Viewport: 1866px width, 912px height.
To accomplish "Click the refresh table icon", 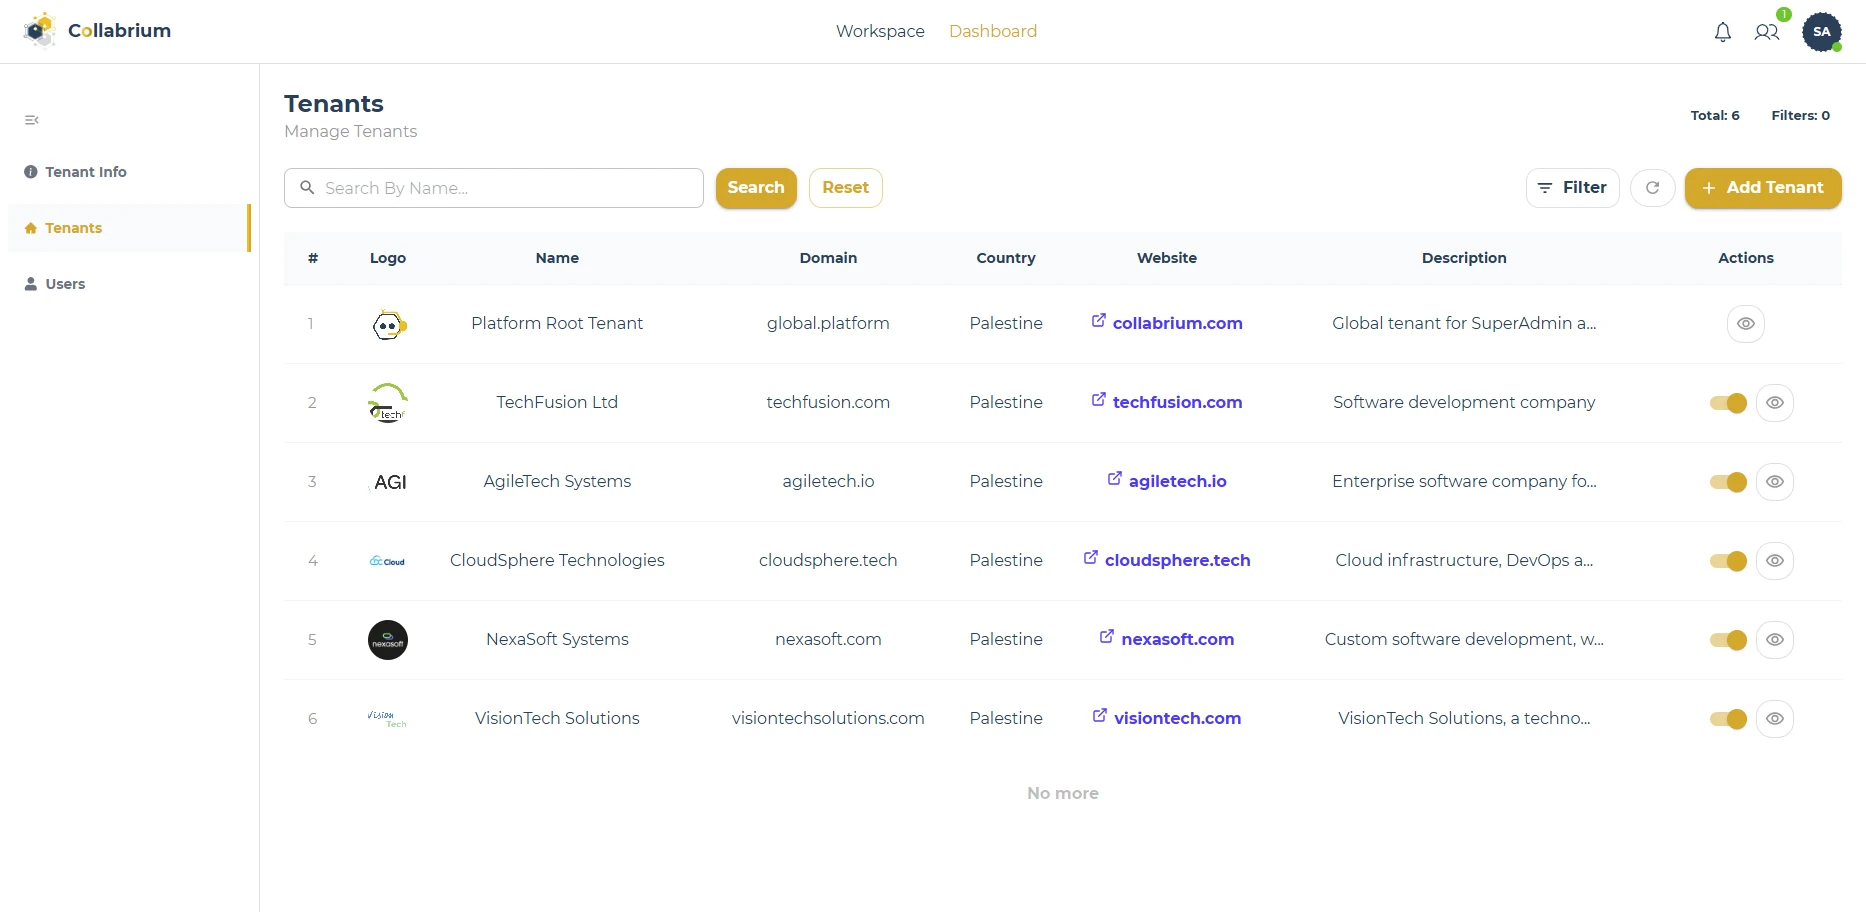I will coord(1653,188).
